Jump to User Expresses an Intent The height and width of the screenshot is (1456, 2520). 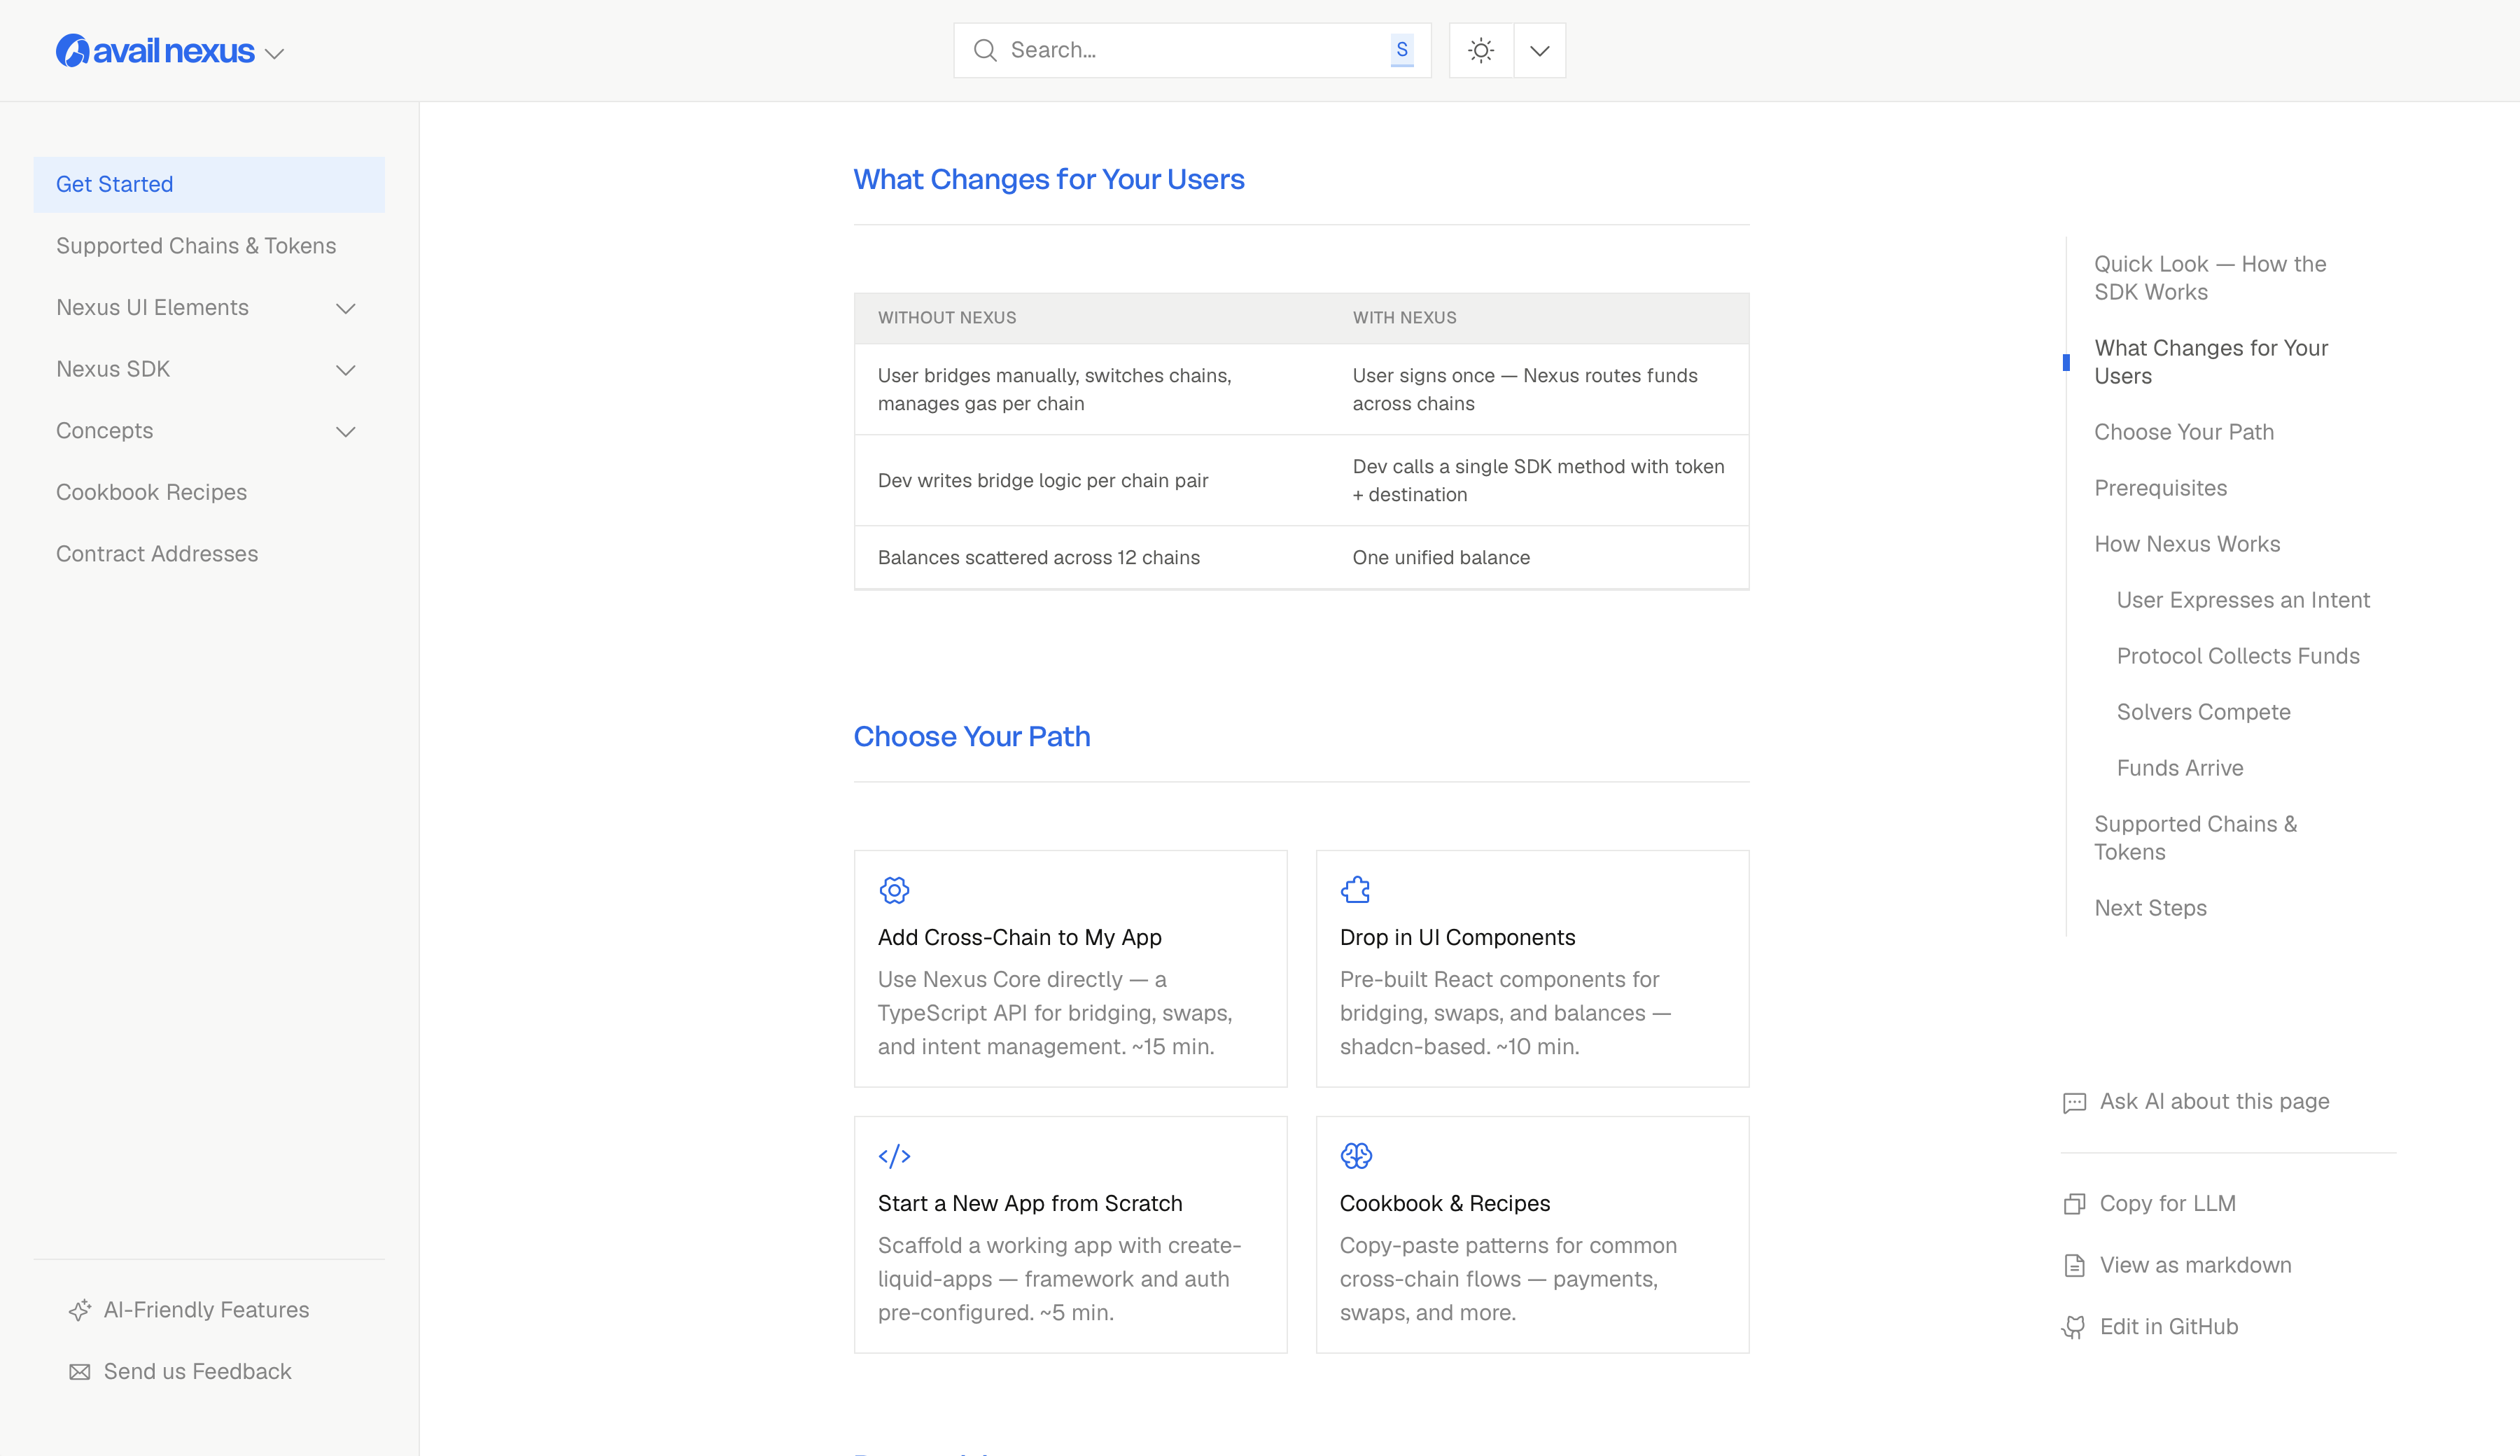click(x=2243, y=600)
